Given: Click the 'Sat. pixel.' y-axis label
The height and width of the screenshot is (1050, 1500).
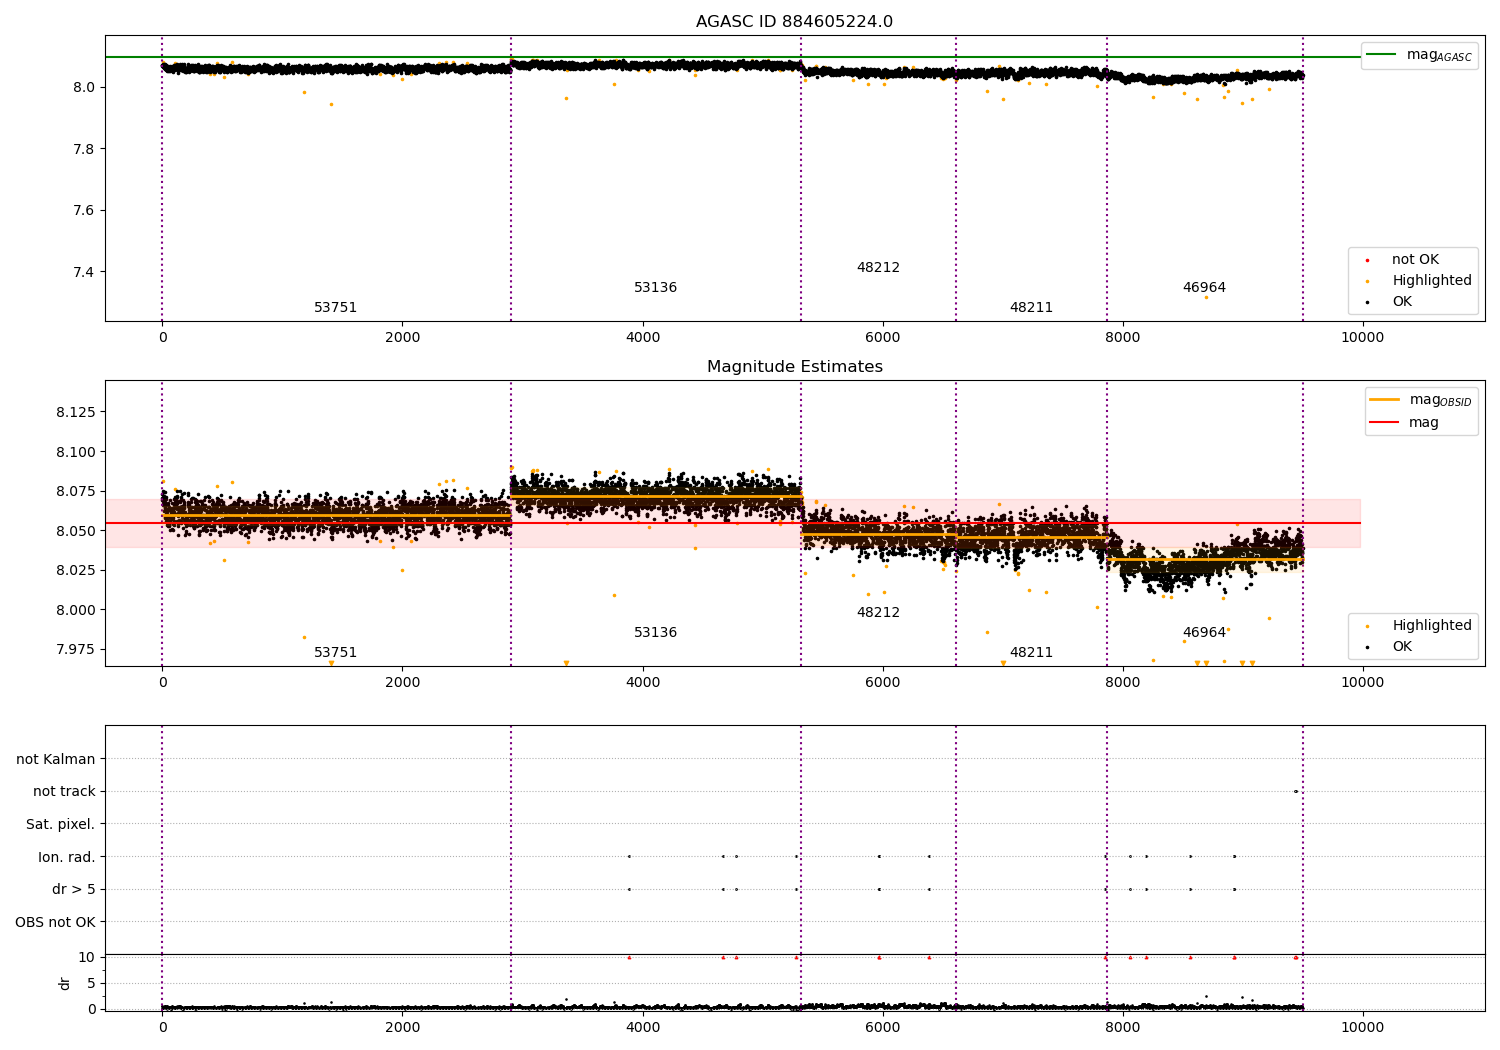Looking at the screenshot, I should click(60, 824).
